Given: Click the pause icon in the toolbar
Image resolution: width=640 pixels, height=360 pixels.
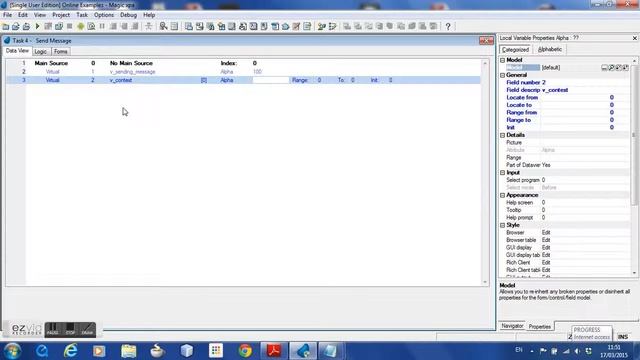Looking at the screenshot, I should (102, 26).
